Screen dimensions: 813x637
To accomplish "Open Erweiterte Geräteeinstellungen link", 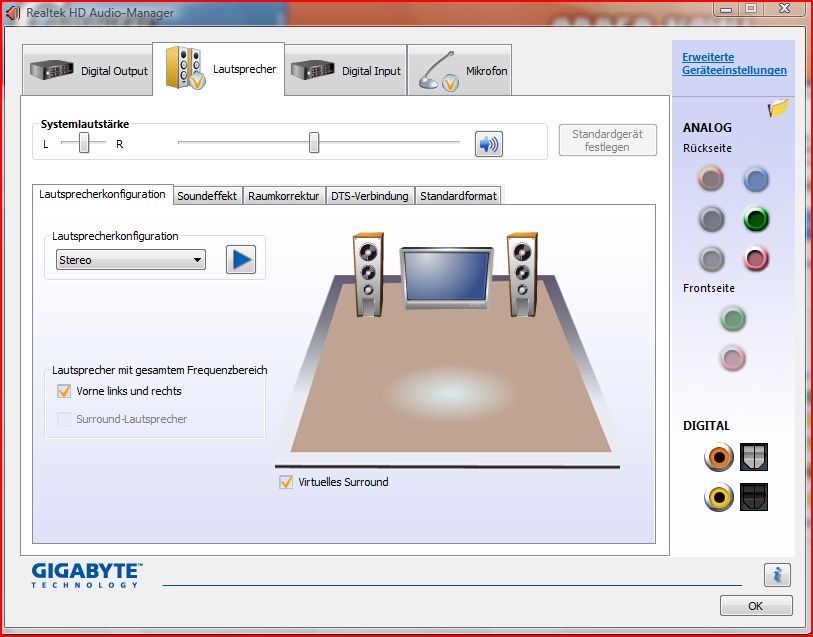I will pyautogui.click(x=734, y=63).
